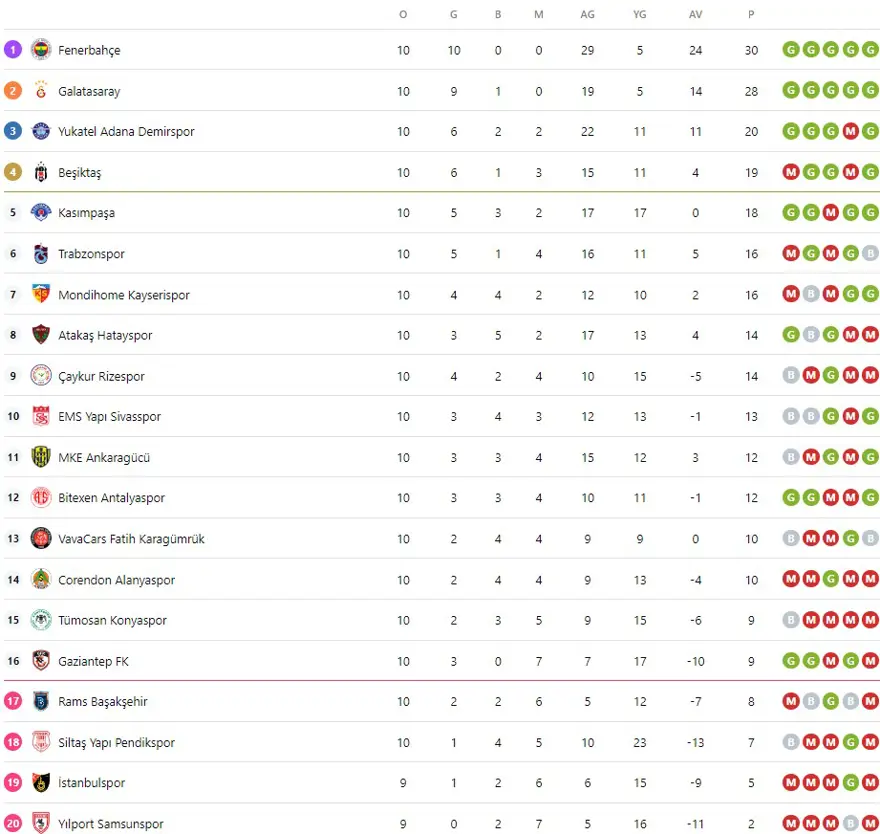Click the Beşiktaş club crest
880x834 pixels.
(41, 172)
